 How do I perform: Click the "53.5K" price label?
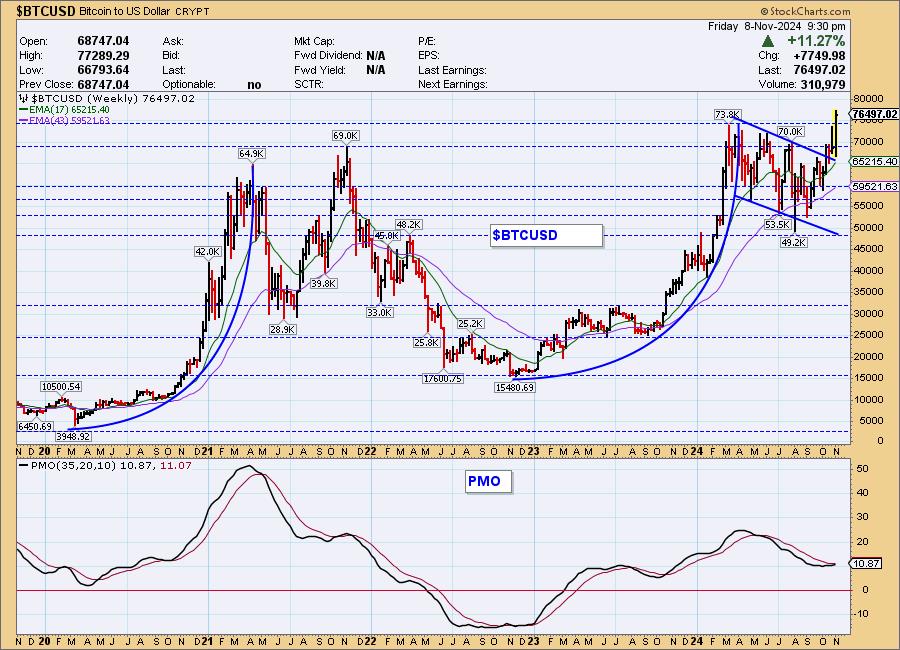[x=777, y=225]
